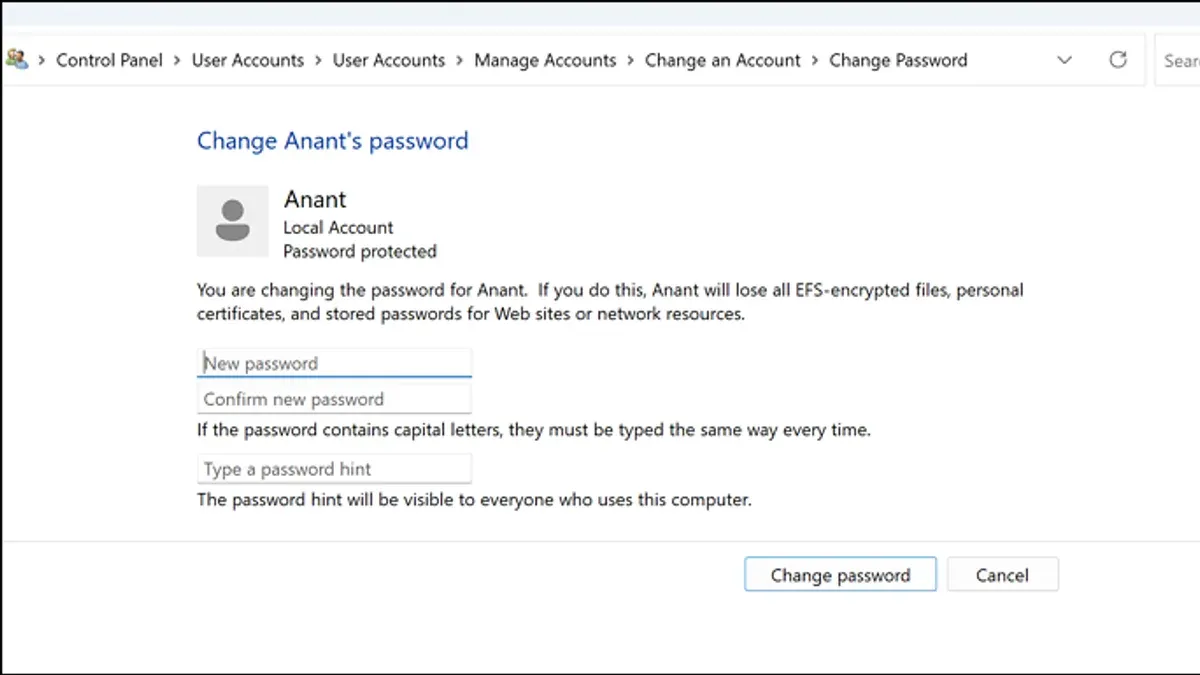Click the 'Local Account' text

pos(338,227)
